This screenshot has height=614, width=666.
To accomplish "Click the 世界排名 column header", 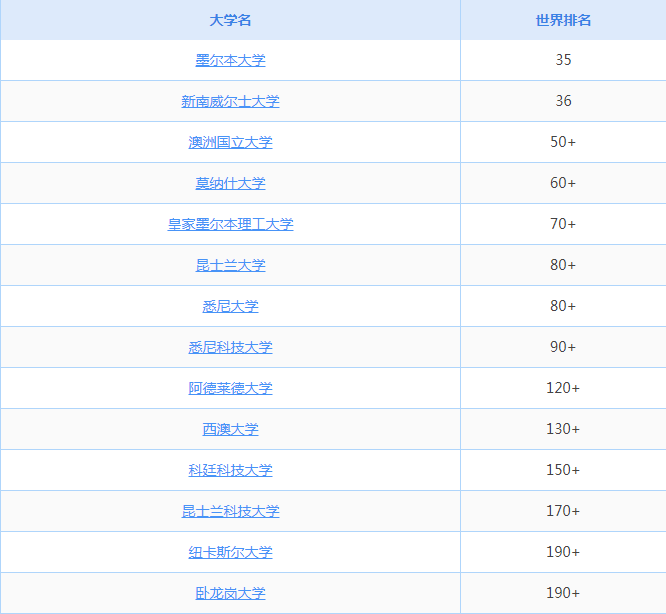I will [563, 20].
